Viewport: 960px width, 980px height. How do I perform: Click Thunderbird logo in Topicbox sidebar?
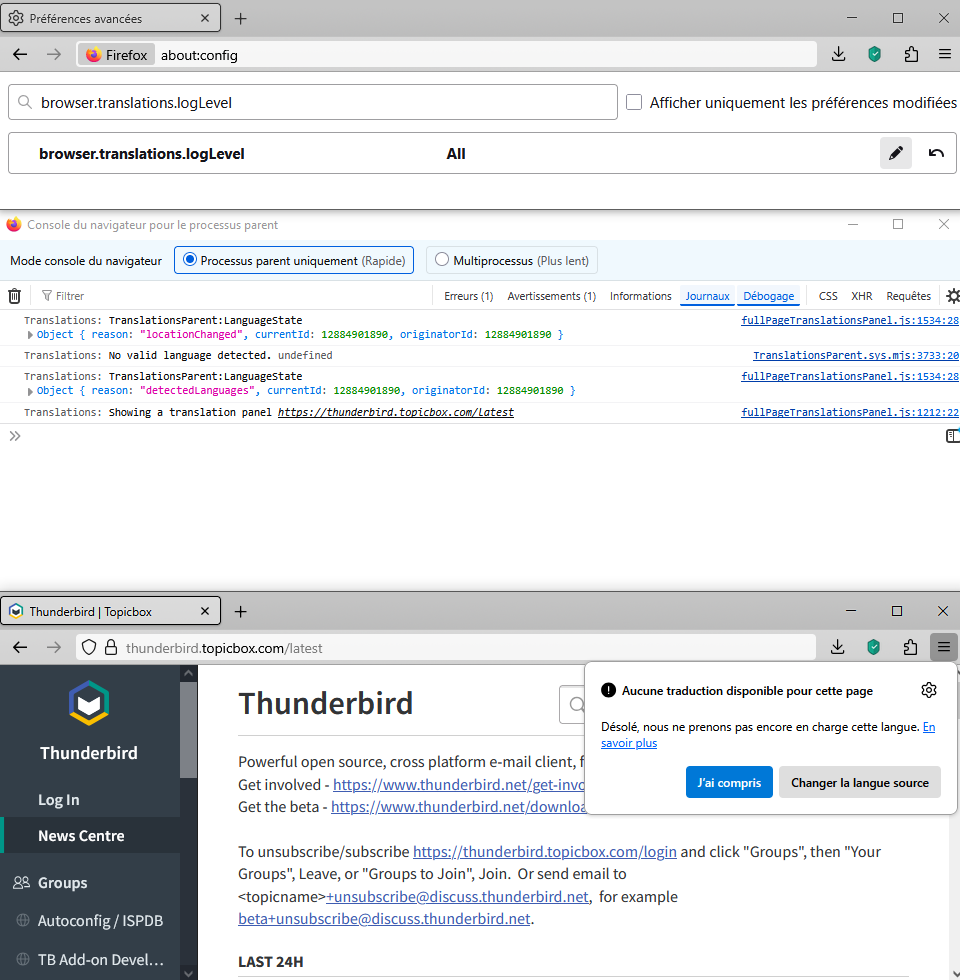pyautogui.click(x=89, y=703)
